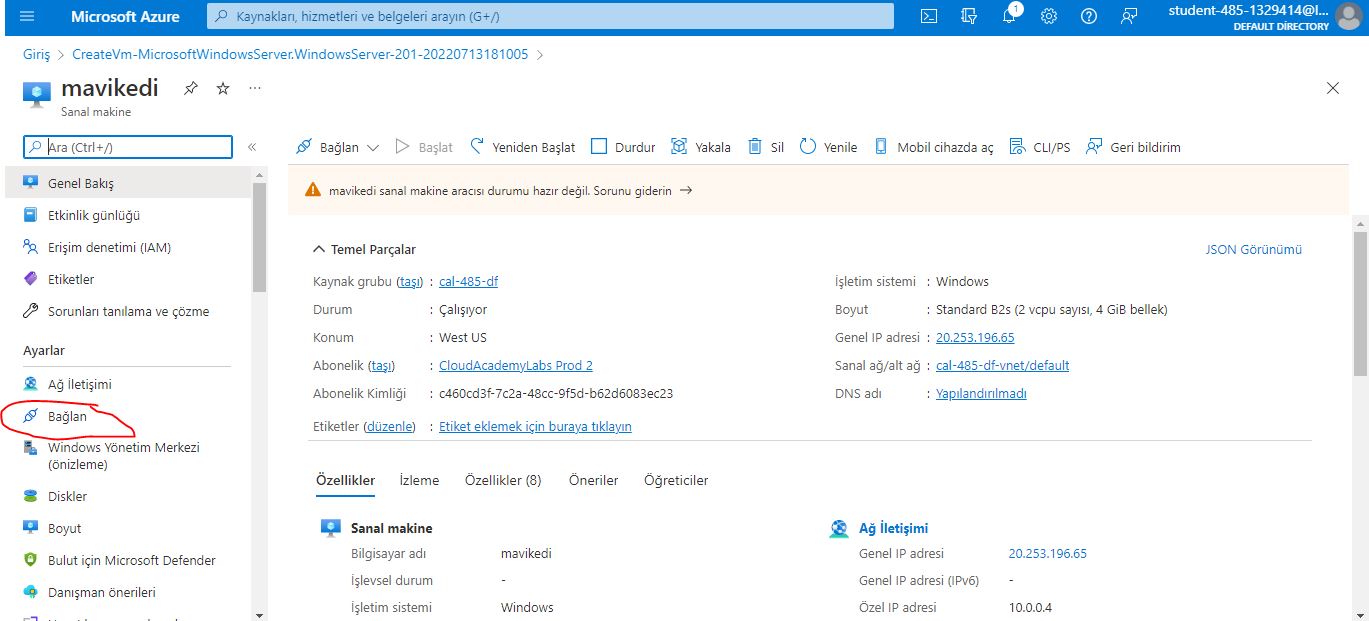The height and width of the screenshot is (621, 1369).
Task: Click düzenle link next to Etiketler
Action: point(390,426)
